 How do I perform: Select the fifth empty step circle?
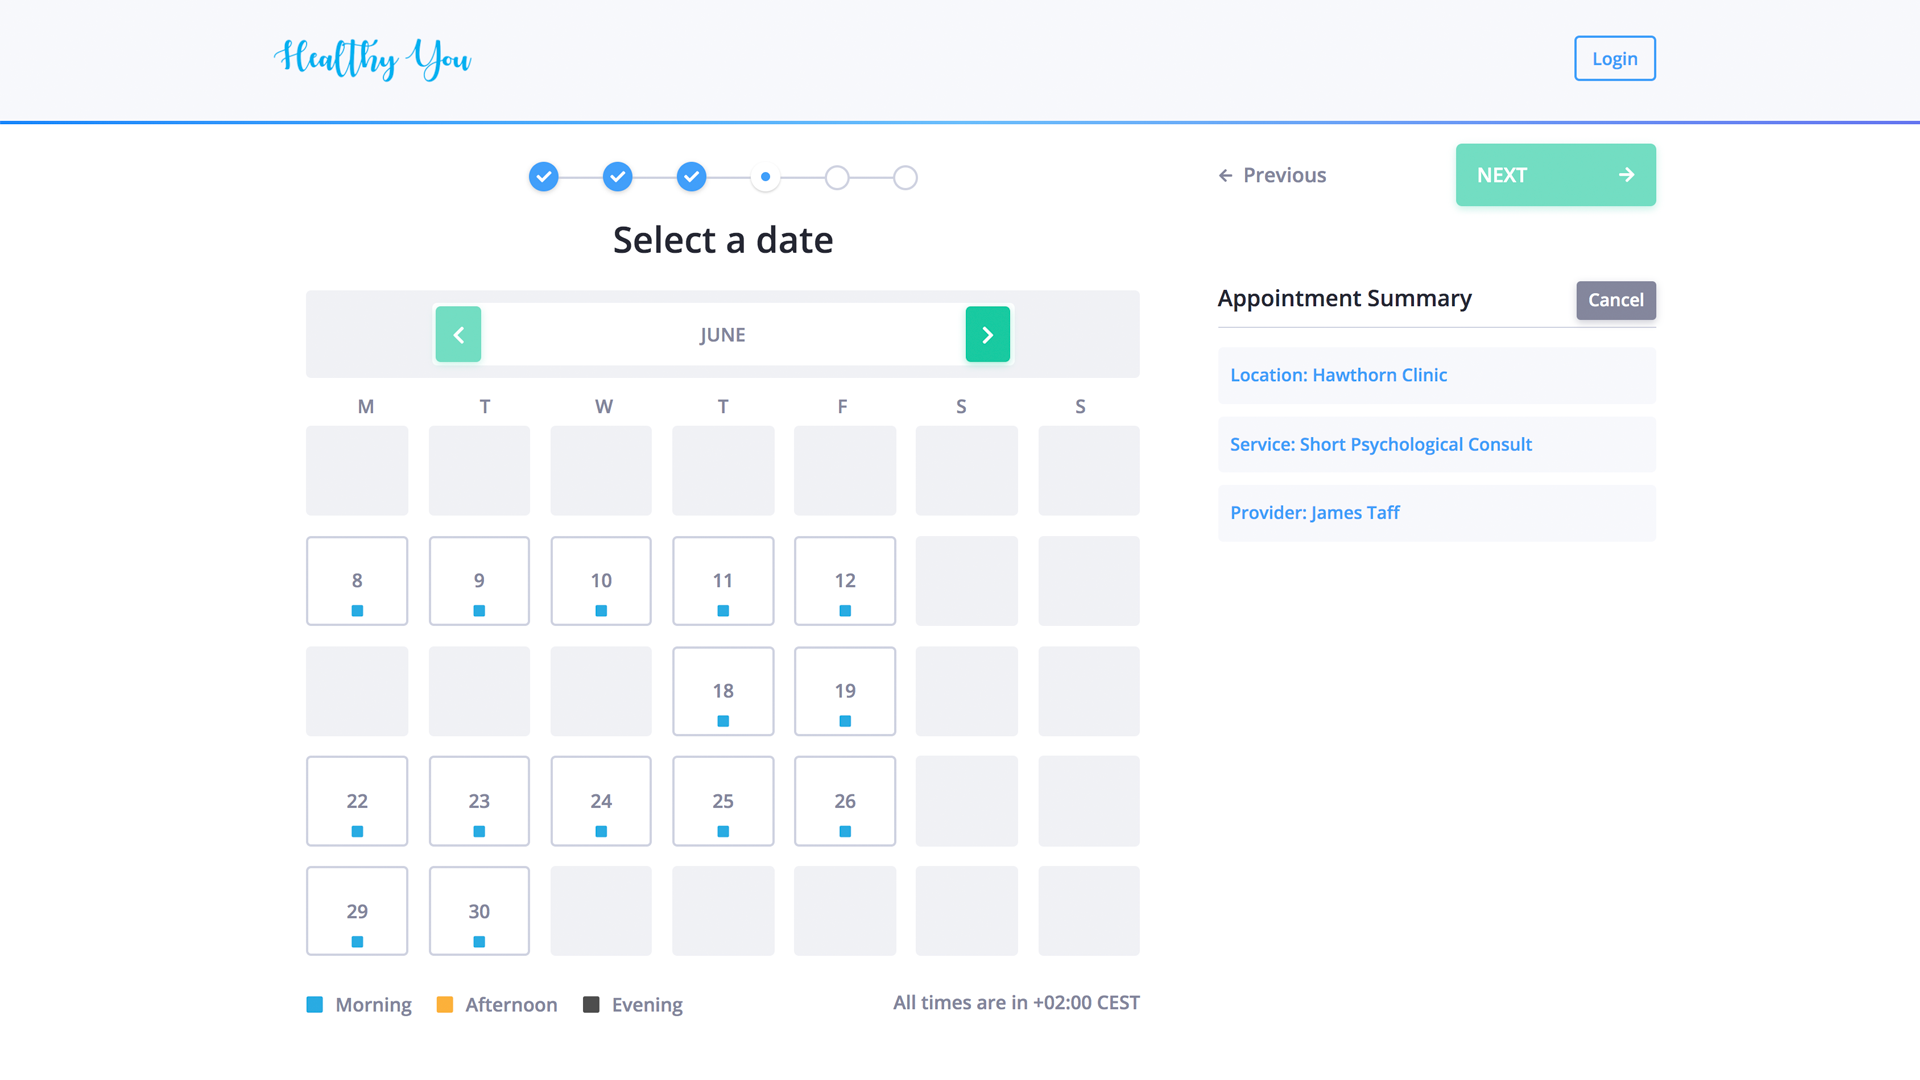point(837,177)
